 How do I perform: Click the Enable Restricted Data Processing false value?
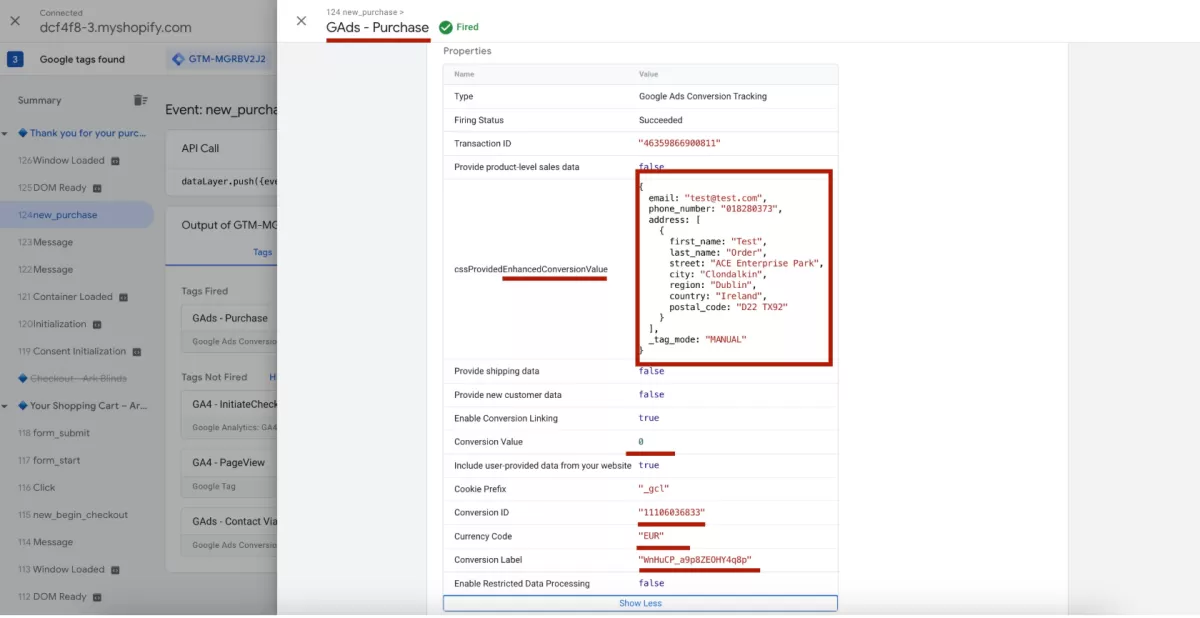651,583
